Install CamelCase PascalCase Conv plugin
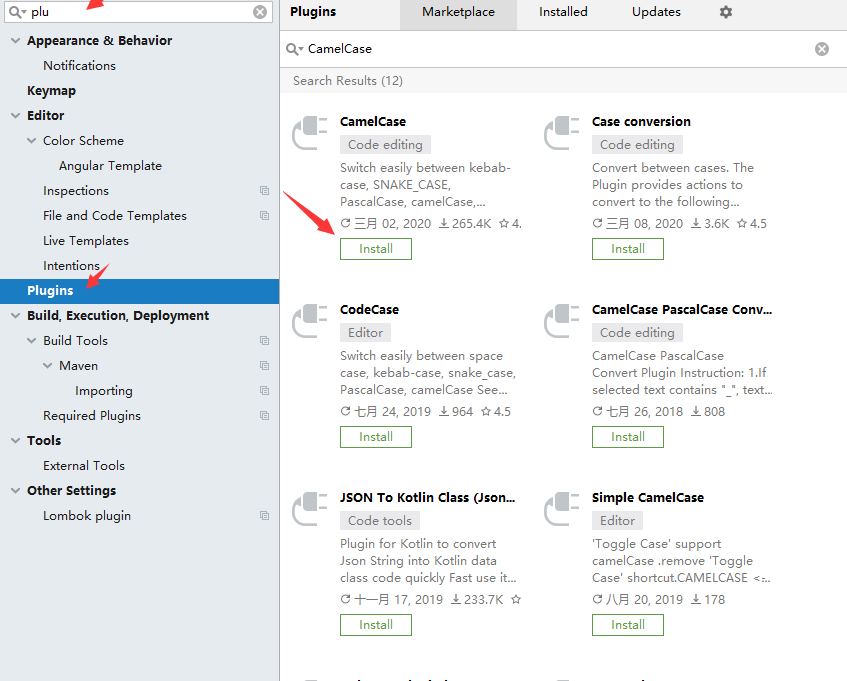The width and height of the screenshot is (847, 681). point(628,437)
